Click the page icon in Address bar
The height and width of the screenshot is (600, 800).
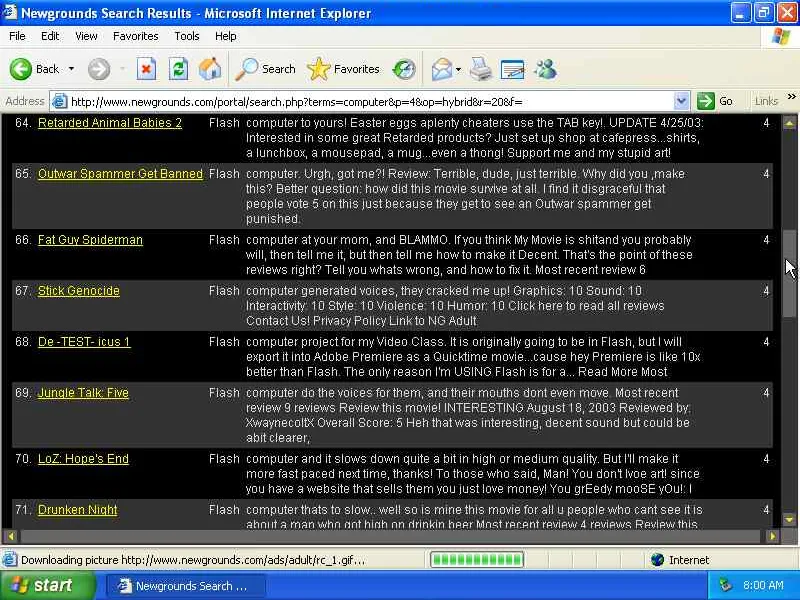pyautogui.click(x=60, y=102)
